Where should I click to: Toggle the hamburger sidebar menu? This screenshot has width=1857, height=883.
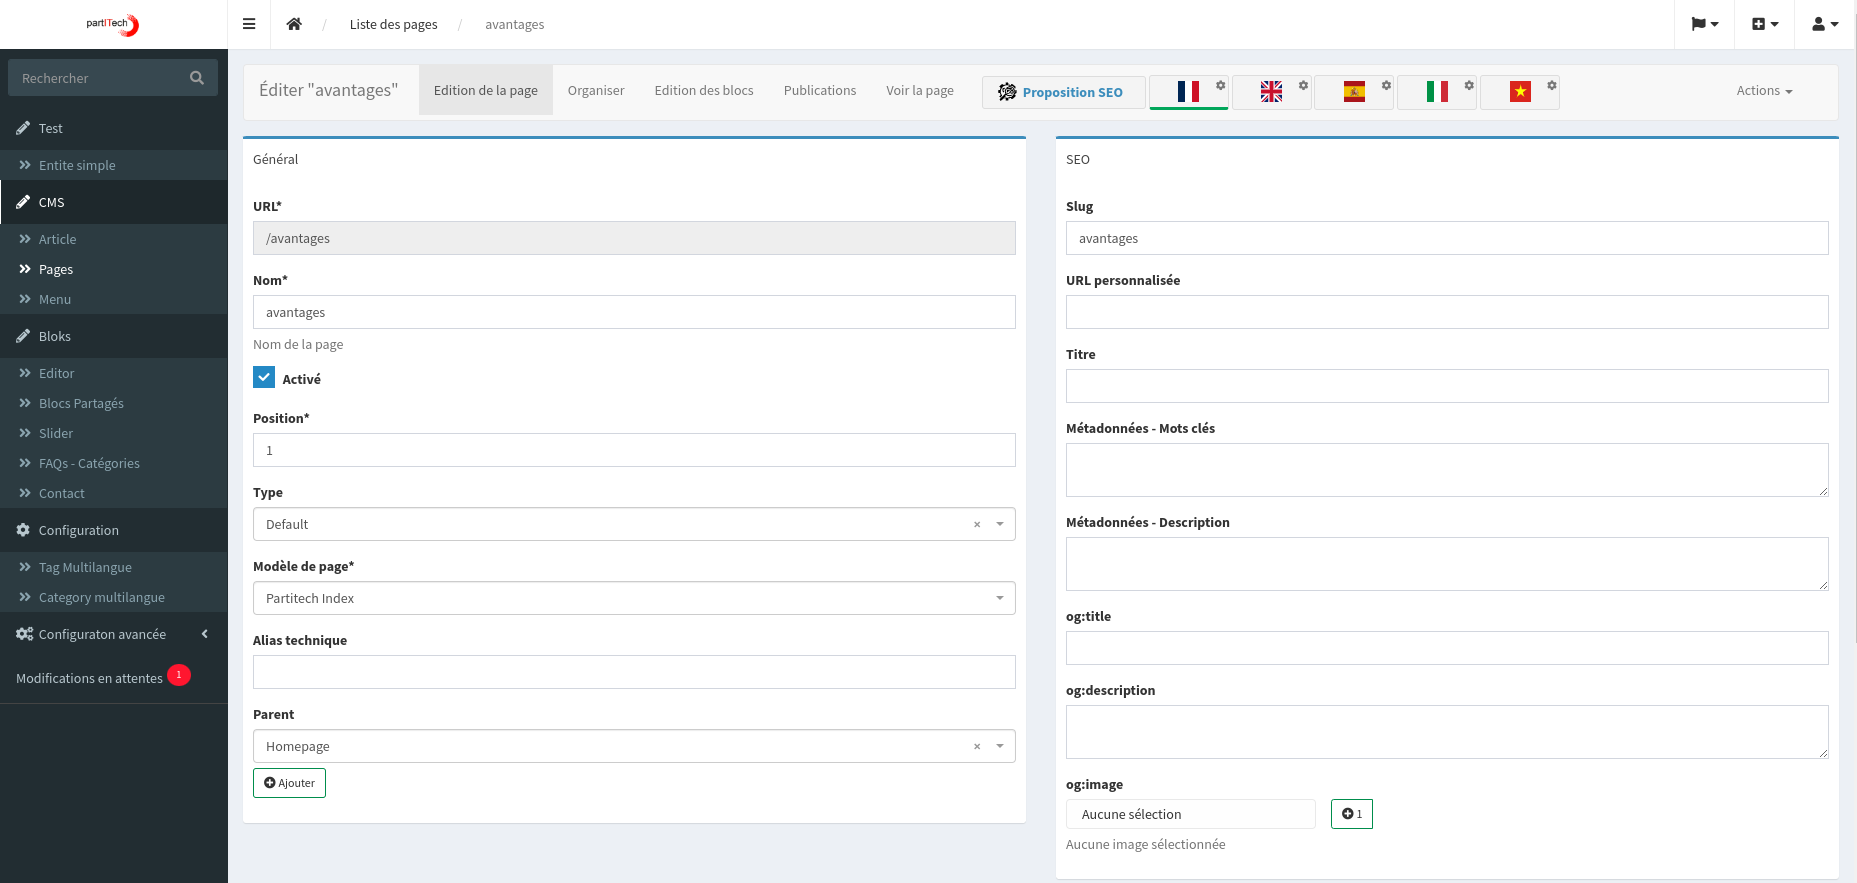(x=249, y=24)
